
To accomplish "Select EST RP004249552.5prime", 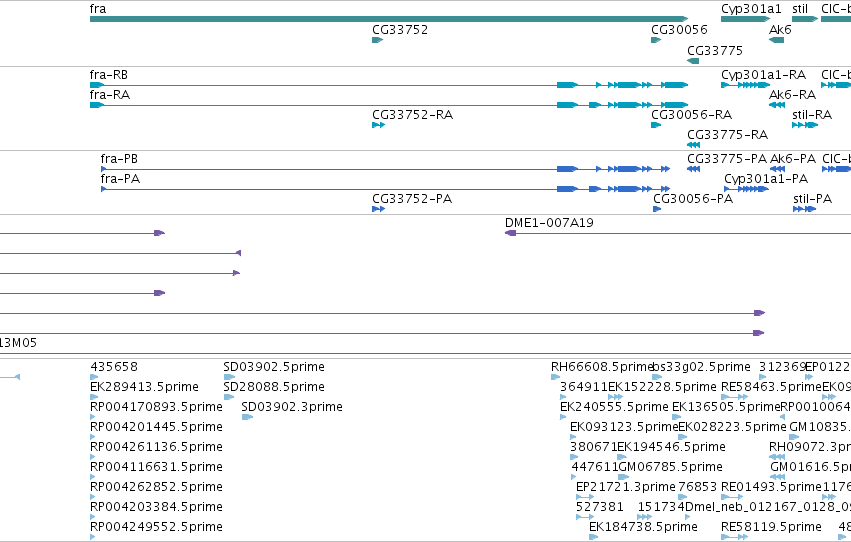I will pos(156,527).
